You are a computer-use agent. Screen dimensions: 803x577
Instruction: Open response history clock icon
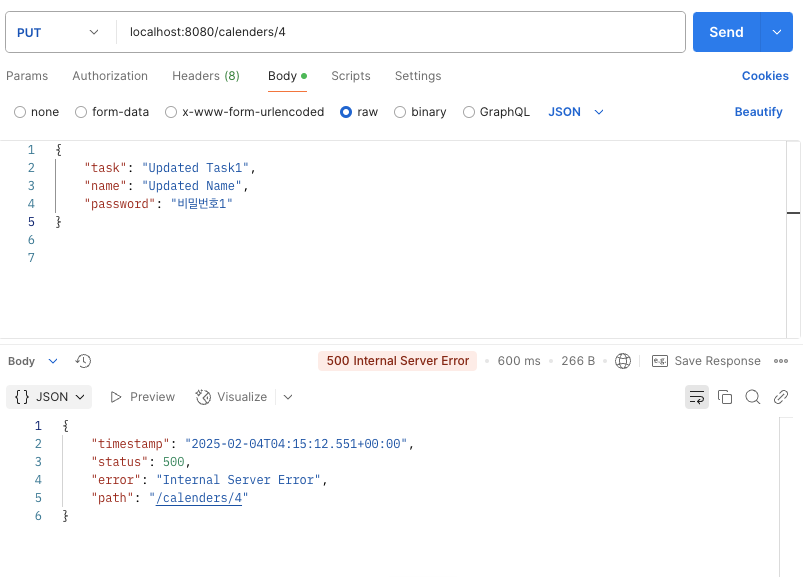pos(83,361)
